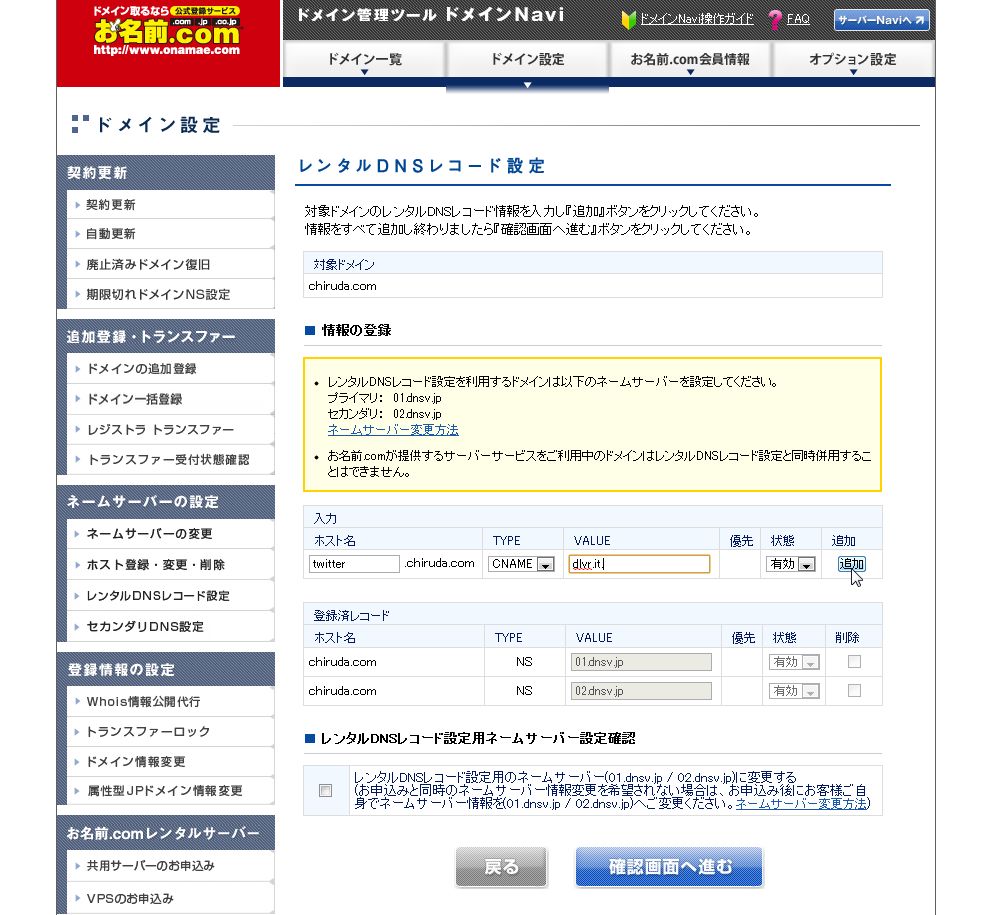The image size is (999, 915).
Task: Check delete box for 01.dnsv.jp record
Action: coord(854,662)
